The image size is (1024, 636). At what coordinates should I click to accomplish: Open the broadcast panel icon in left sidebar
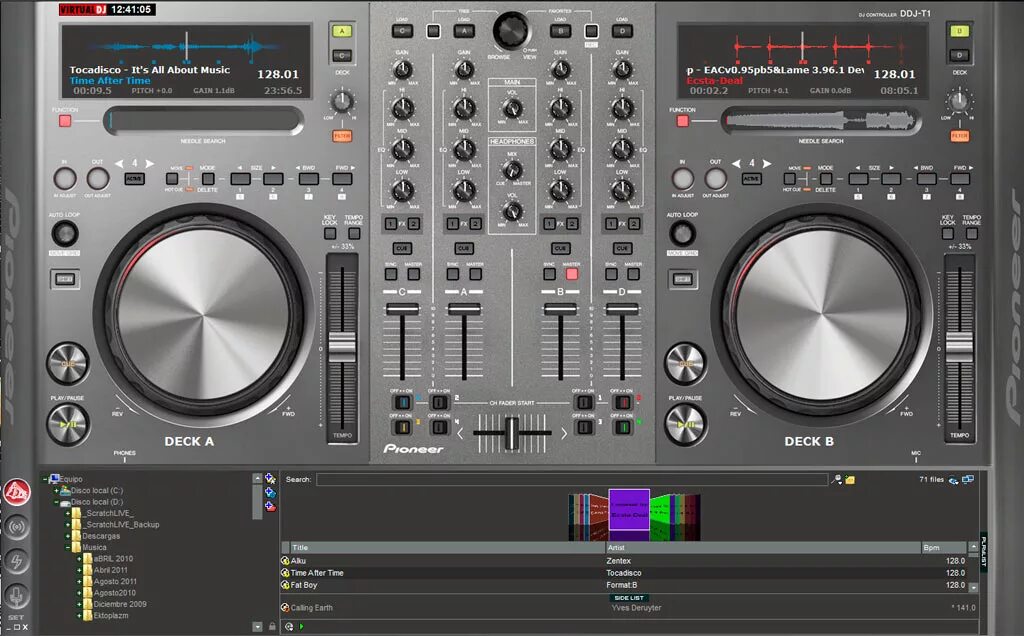point(18,526)
